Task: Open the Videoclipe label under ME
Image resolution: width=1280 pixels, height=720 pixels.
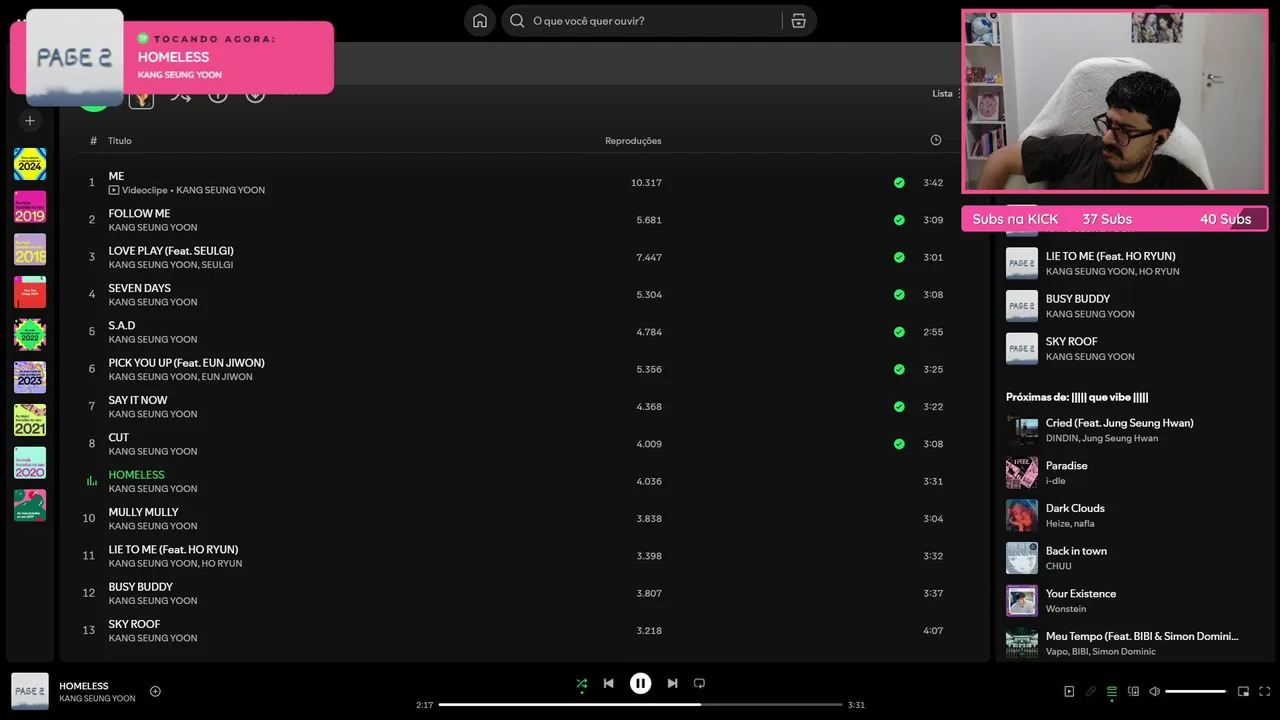Action: 138,190
